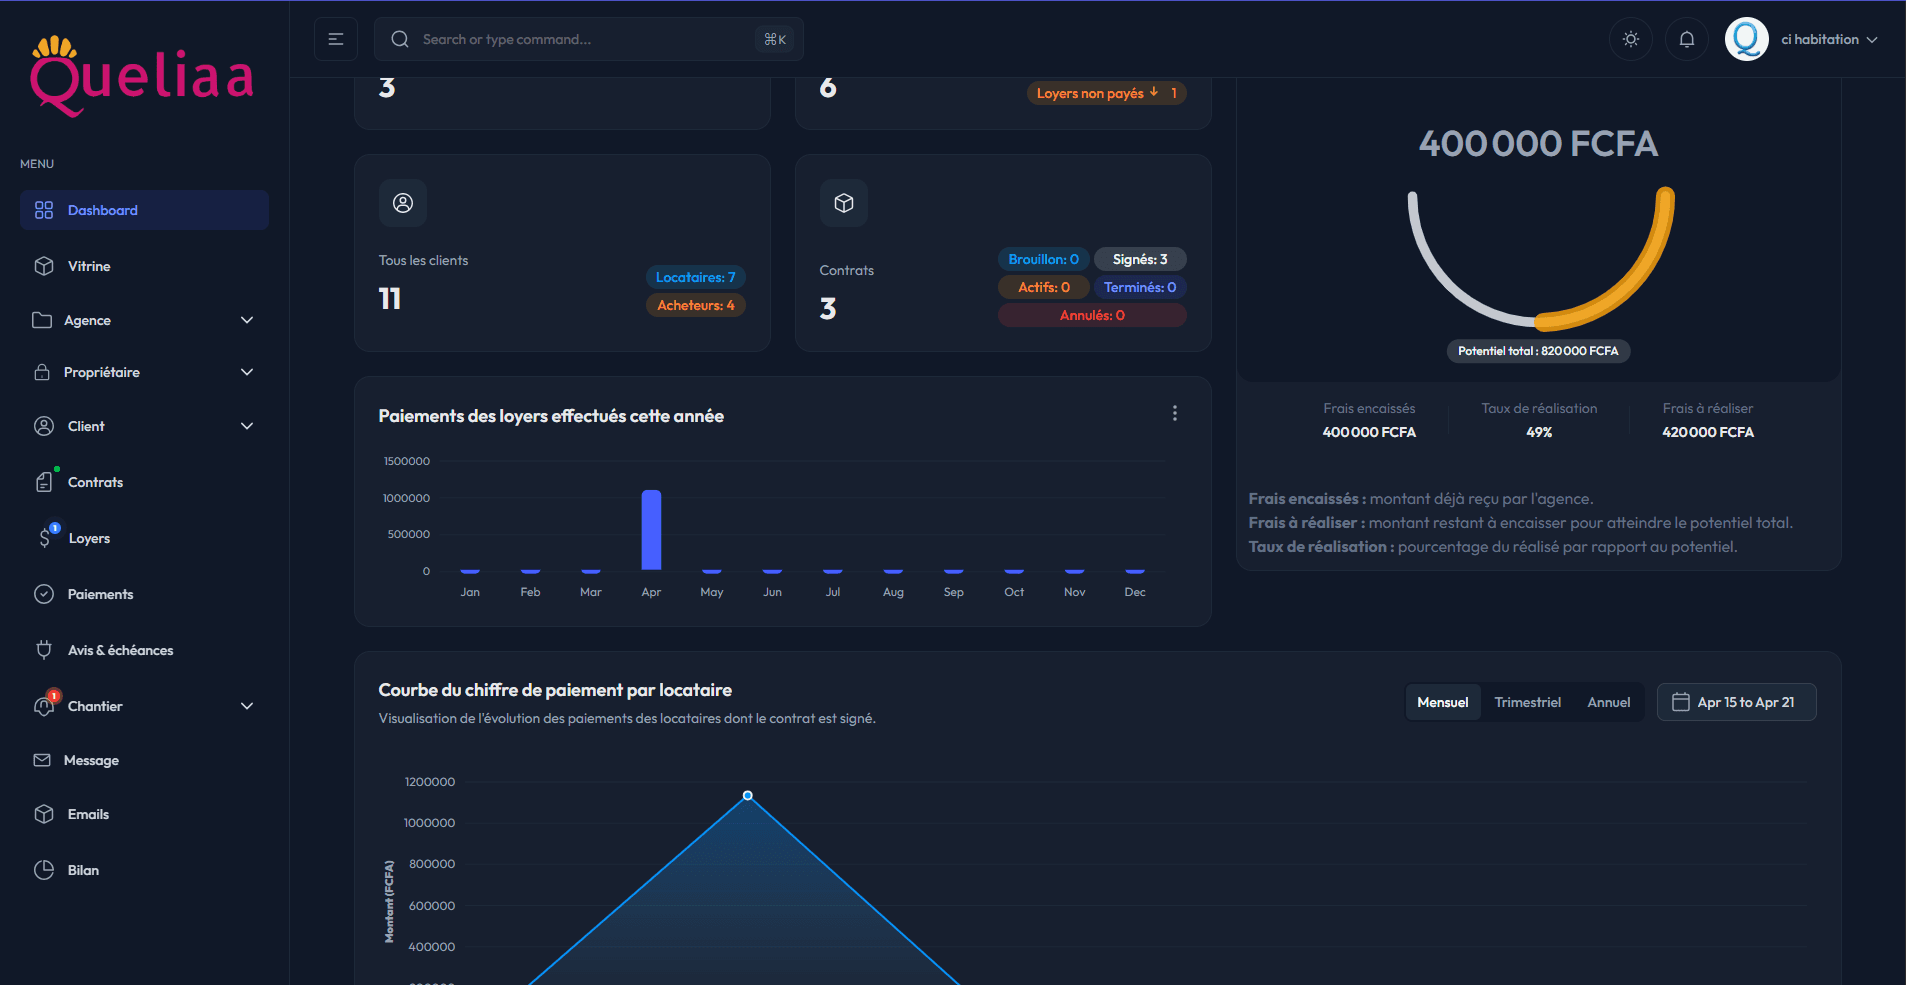
Task: Click the Acheteurs: 4 badge
Action: [696, 305]
